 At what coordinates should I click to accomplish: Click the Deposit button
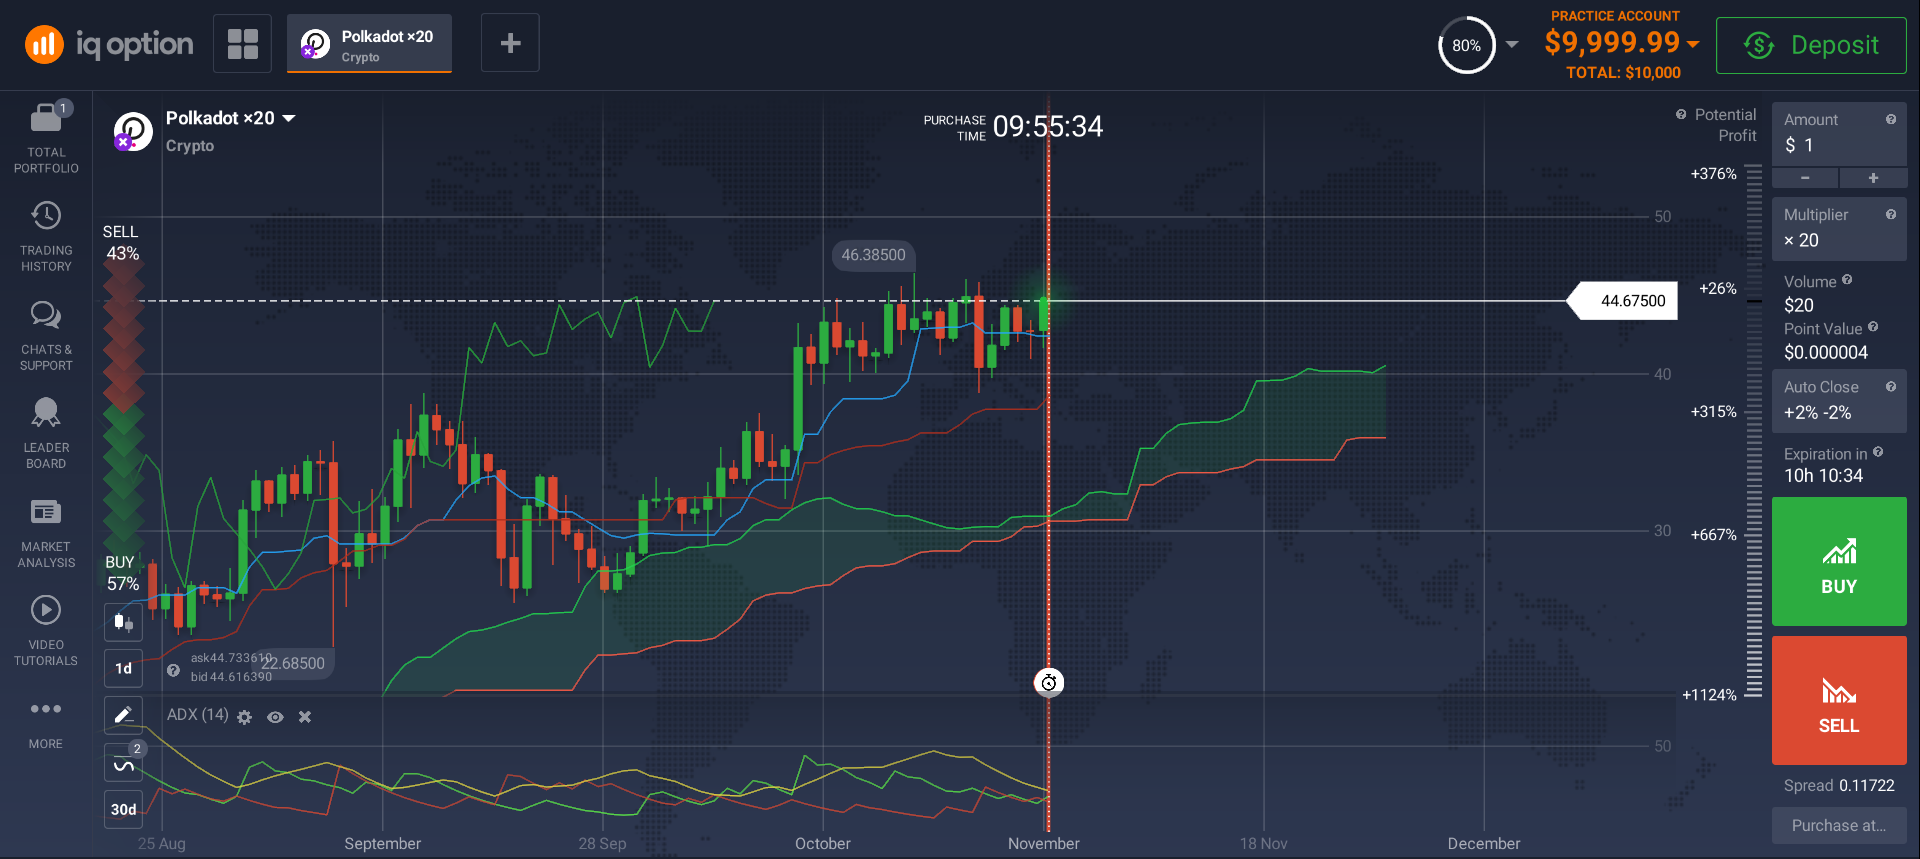[1811, 45]
